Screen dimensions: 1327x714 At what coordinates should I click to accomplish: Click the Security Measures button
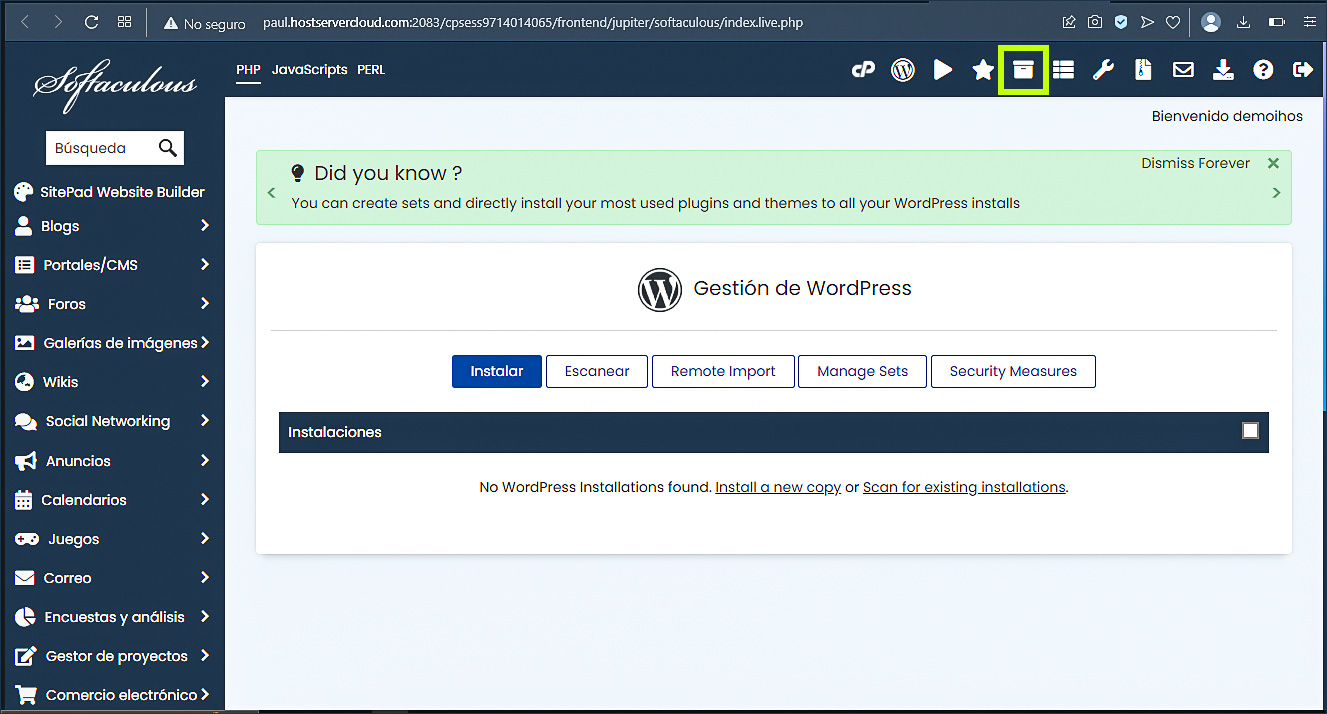(x=1013, y=371)
